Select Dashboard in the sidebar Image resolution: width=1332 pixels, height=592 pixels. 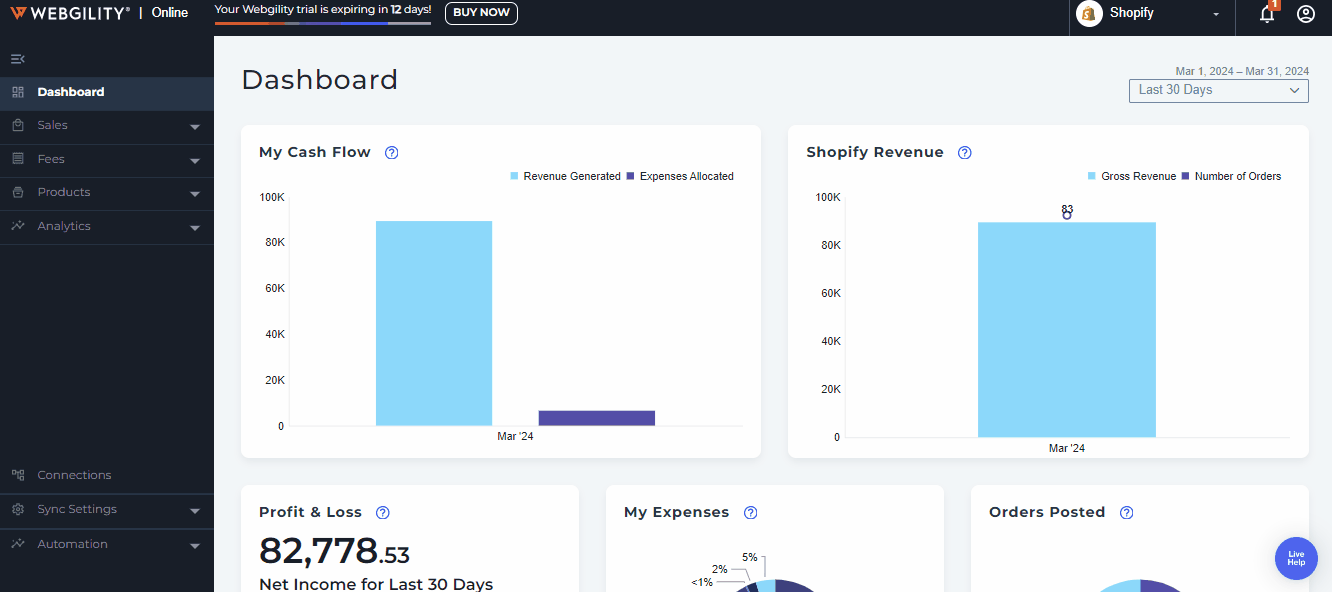pos(71,92)
